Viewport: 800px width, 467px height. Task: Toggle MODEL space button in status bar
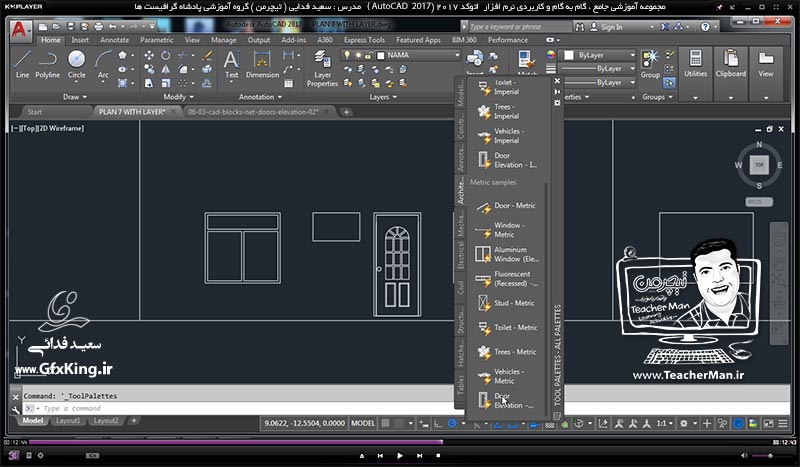pyautogui.click(x=363, y=424)
